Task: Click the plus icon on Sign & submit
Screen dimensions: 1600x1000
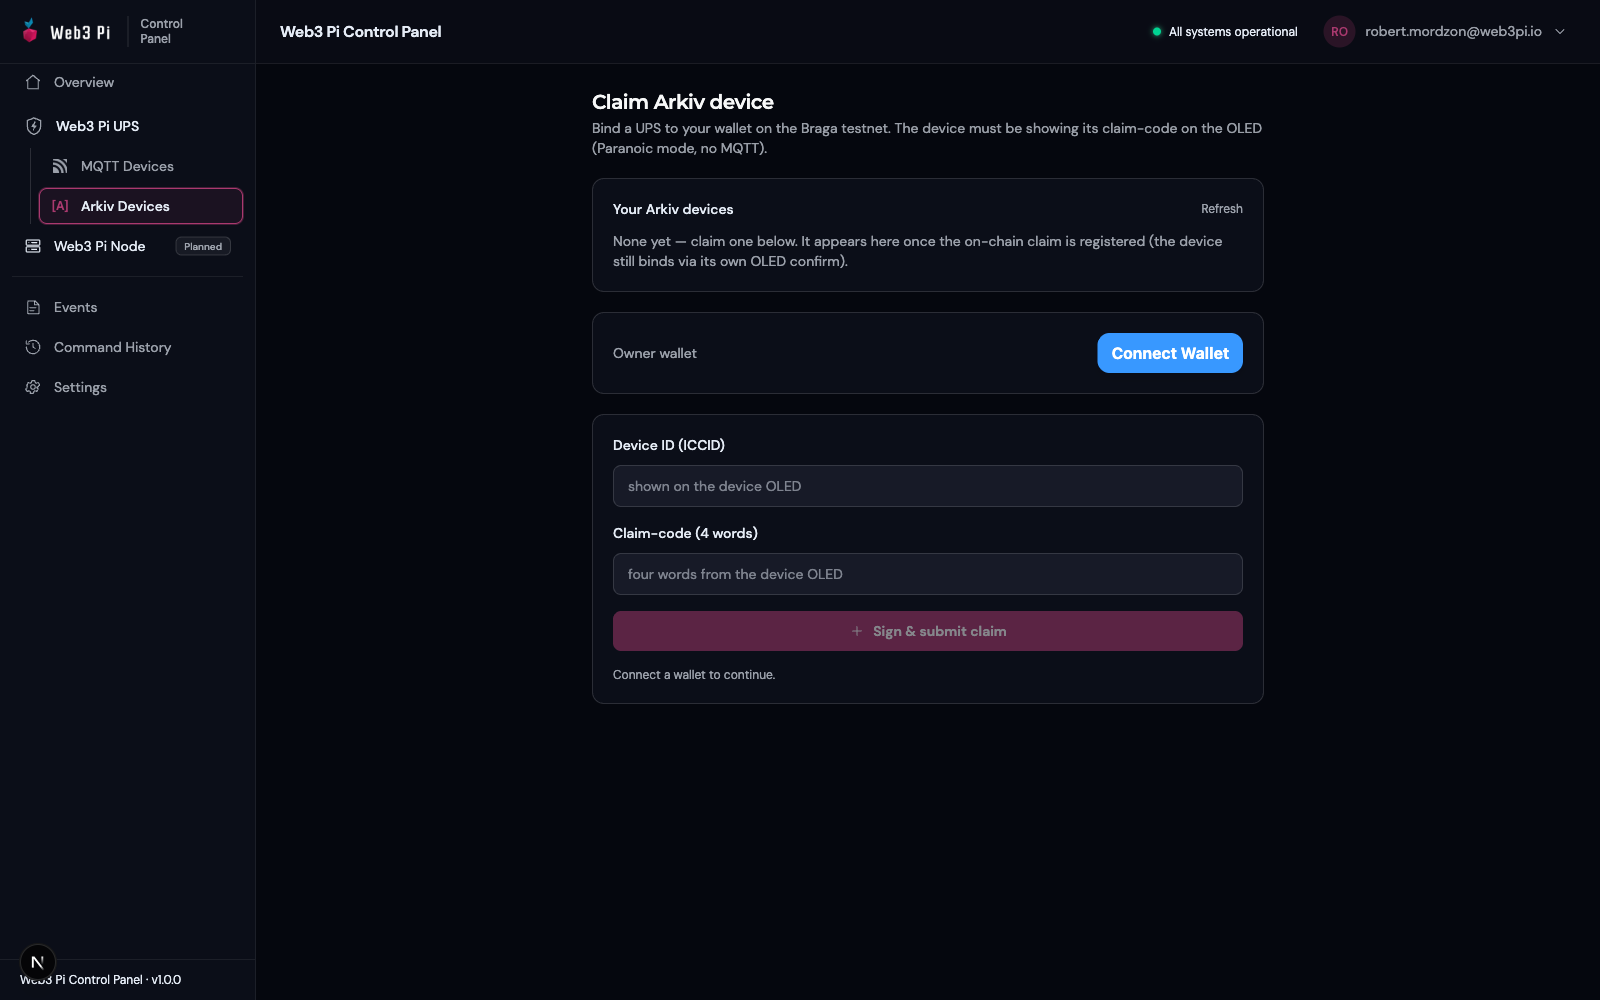Action: [857, 631]
